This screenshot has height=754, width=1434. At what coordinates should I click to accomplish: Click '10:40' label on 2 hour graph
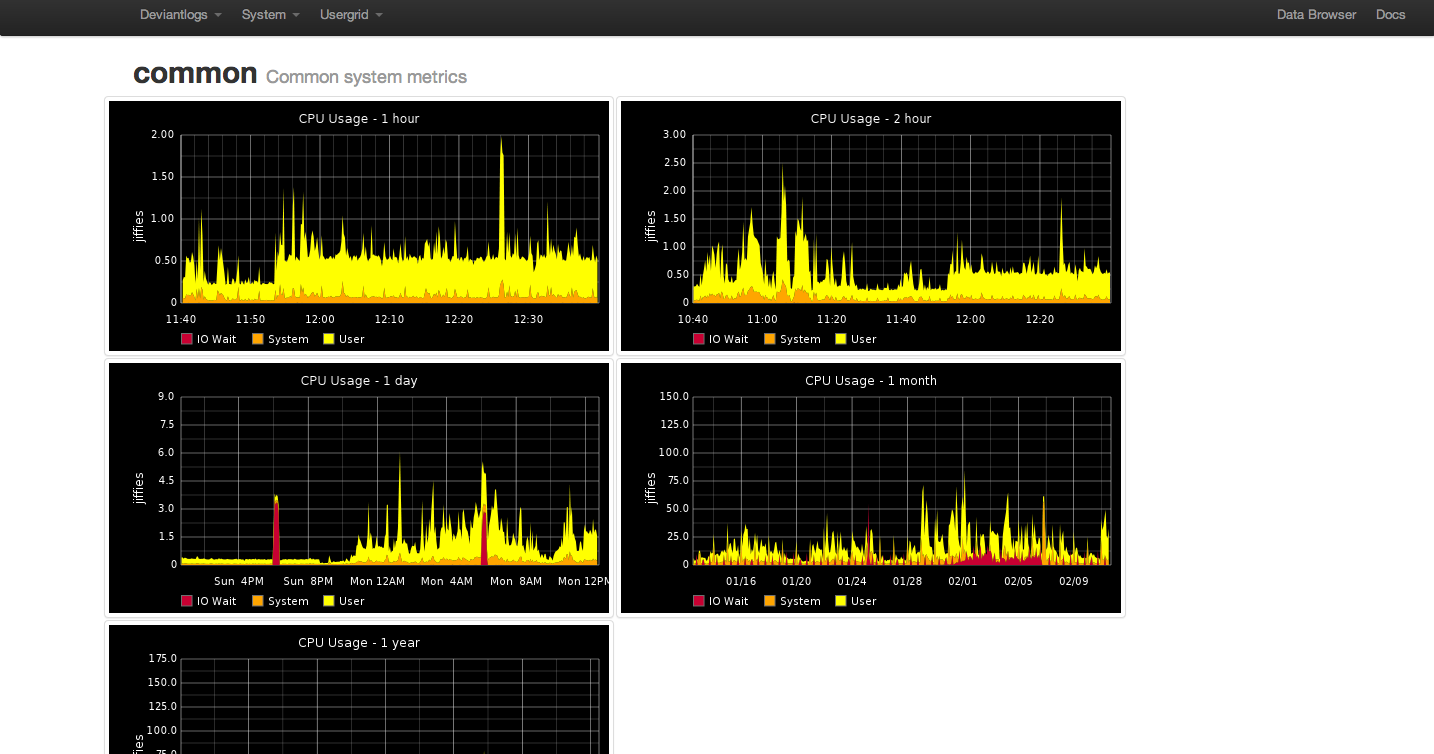click(x=692, y=320)
